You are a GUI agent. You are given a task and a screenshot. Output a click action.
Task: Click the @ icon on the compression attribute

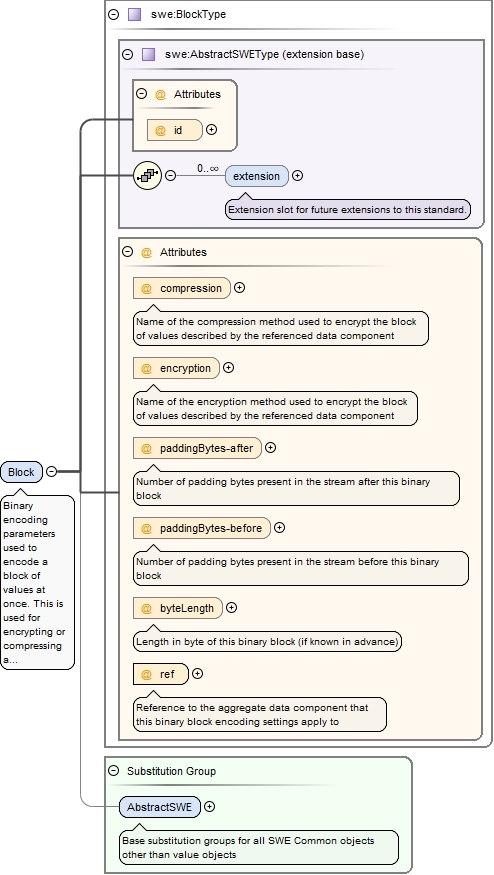click(x=146, y=289)
